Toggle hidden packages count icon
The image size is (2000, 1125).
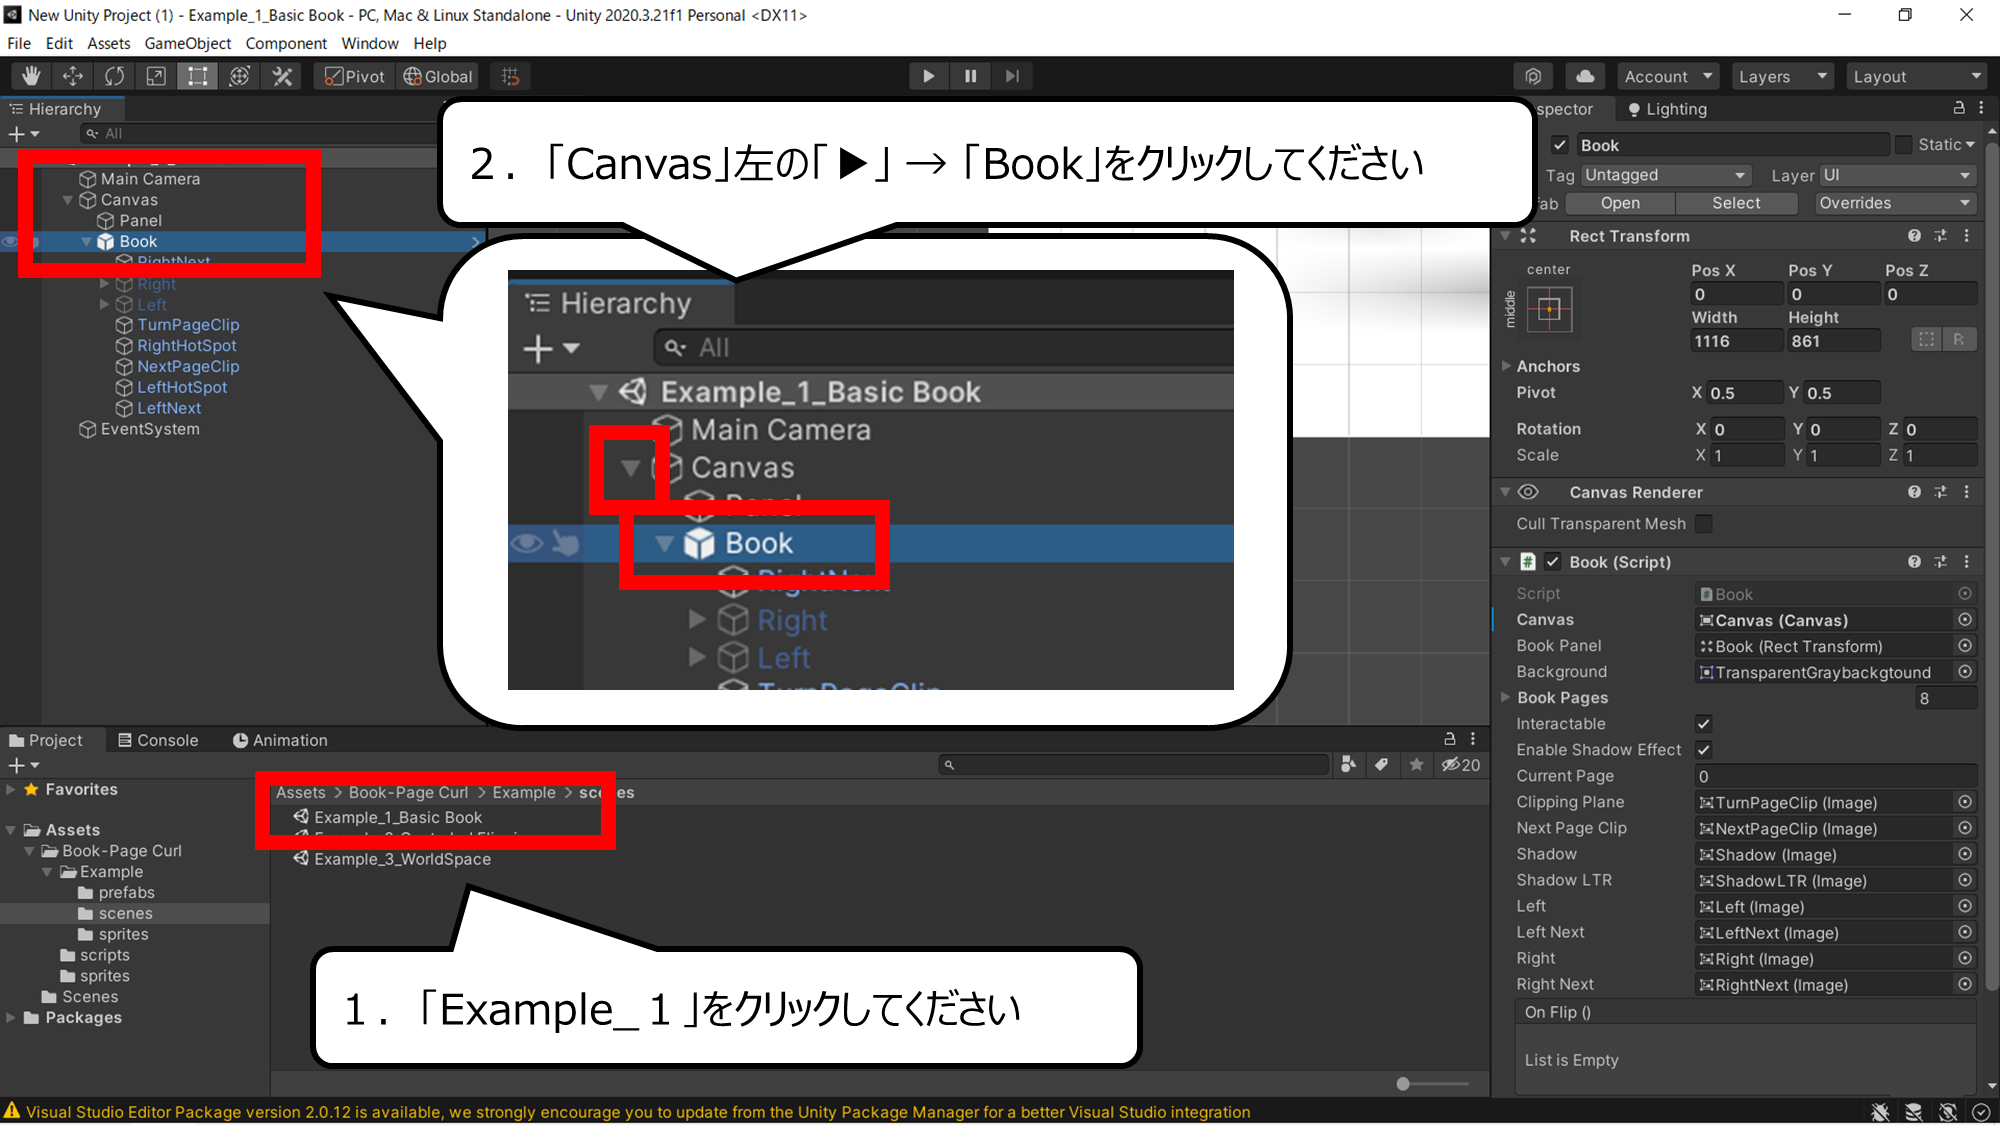pyautogui.click(x=1460, y=765)
